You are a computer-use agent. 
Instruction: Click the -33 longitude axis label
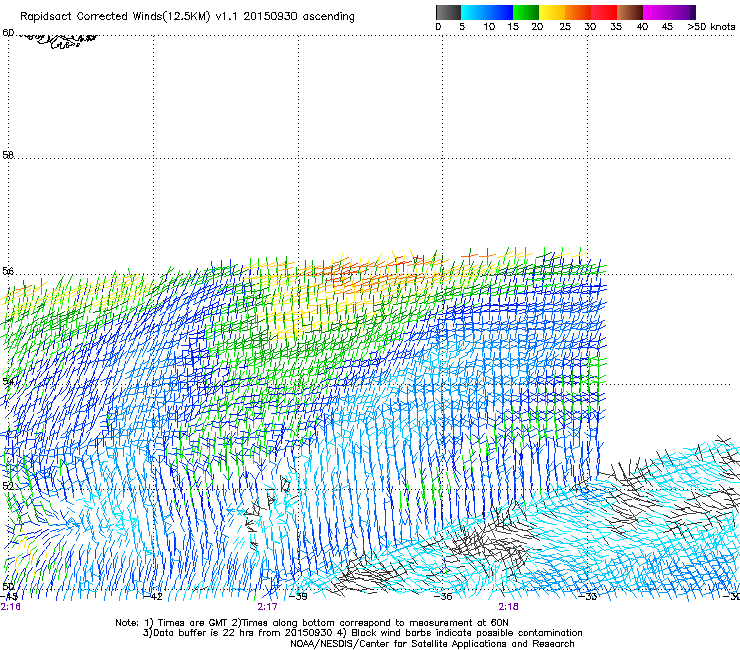(588, 597)
